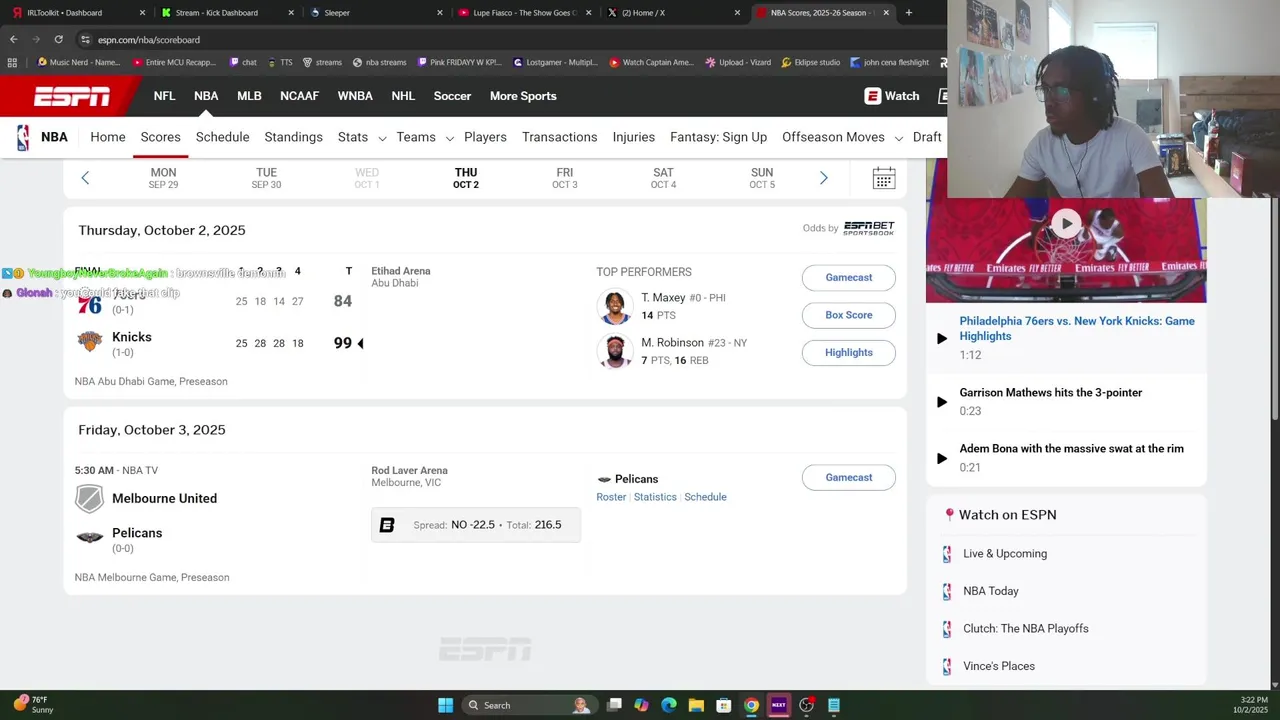Click the ESPN BET sportsbook logo

[x=869, y=228]
